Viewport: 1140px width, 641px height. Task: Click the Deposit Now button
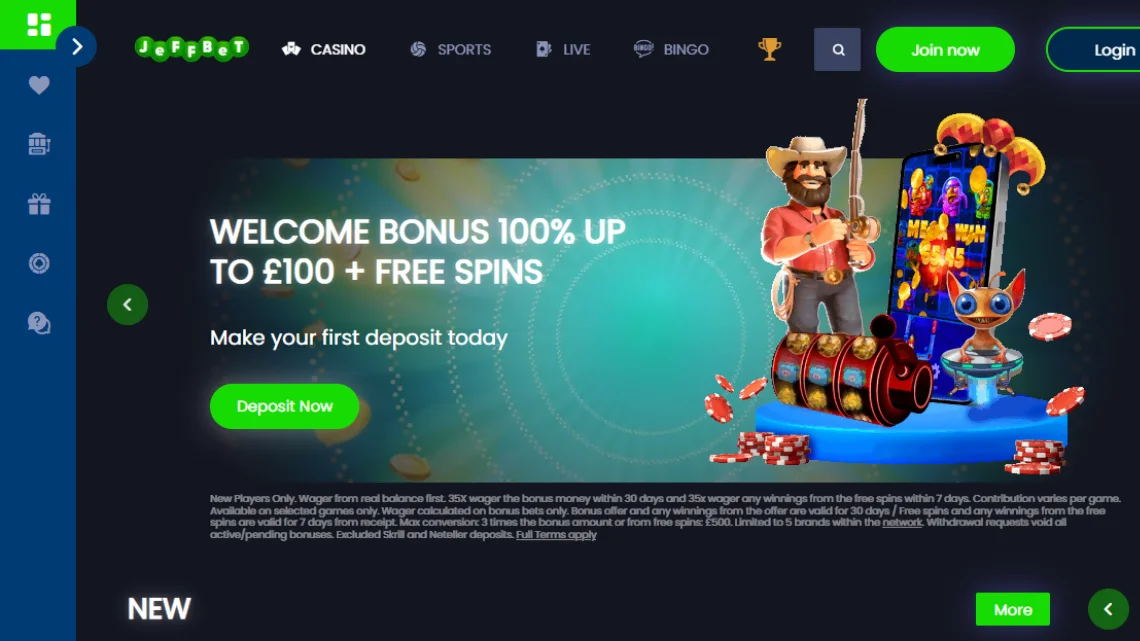284,406
